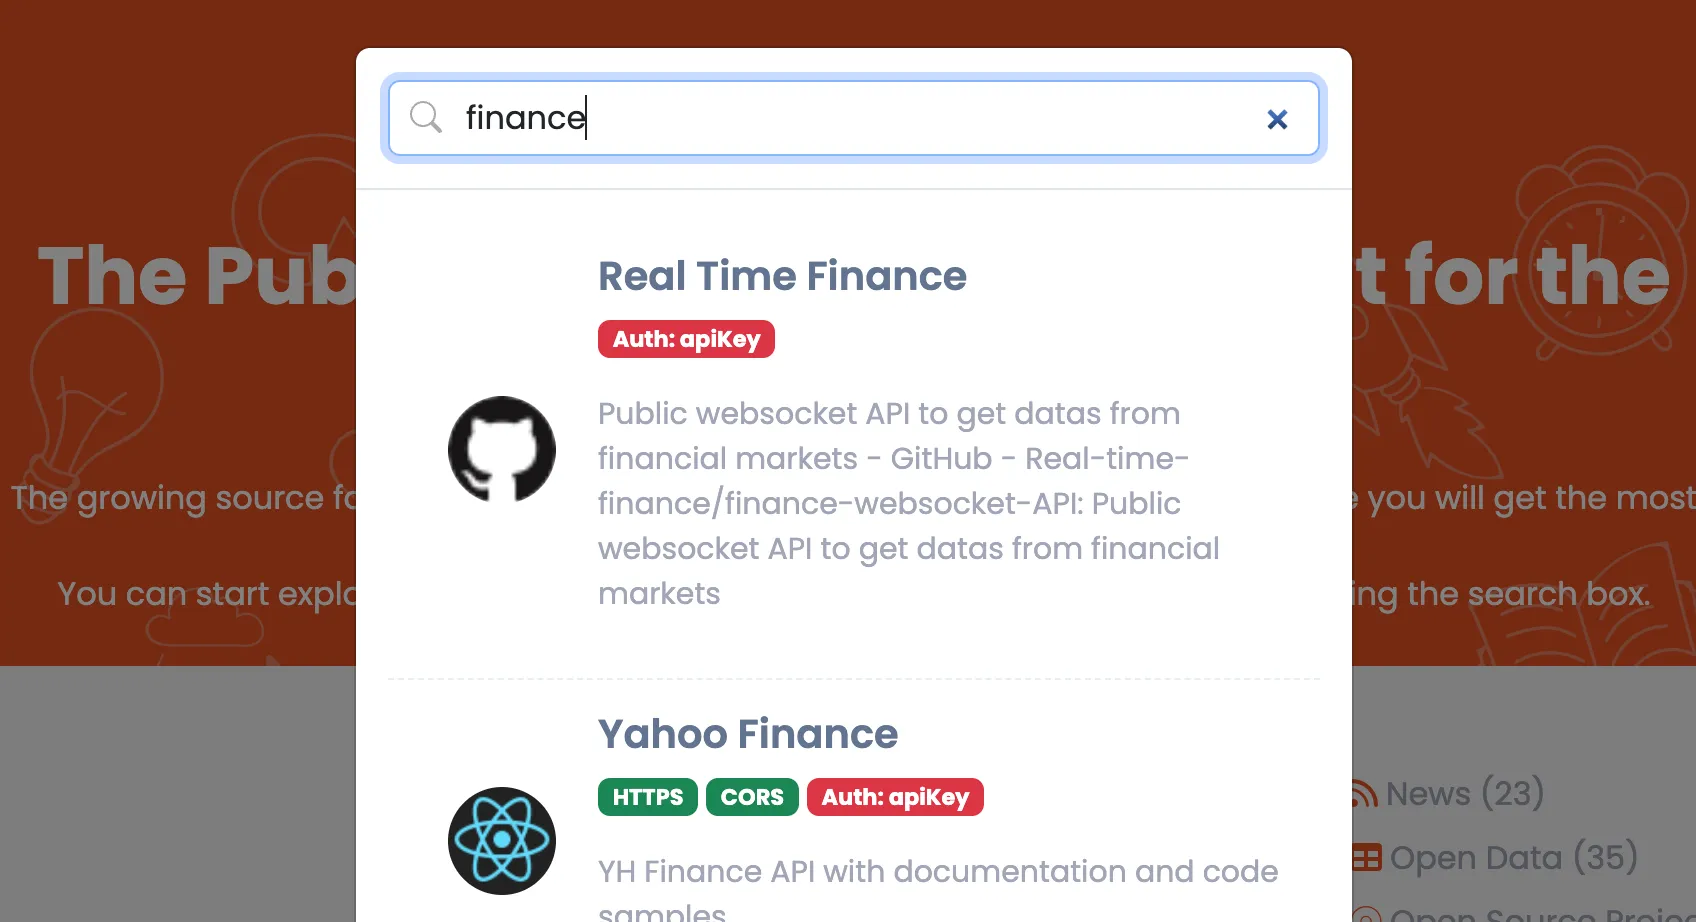The image size is (1696, 922).
Task: Focus the finance search input field
Action: pos(800,118)
